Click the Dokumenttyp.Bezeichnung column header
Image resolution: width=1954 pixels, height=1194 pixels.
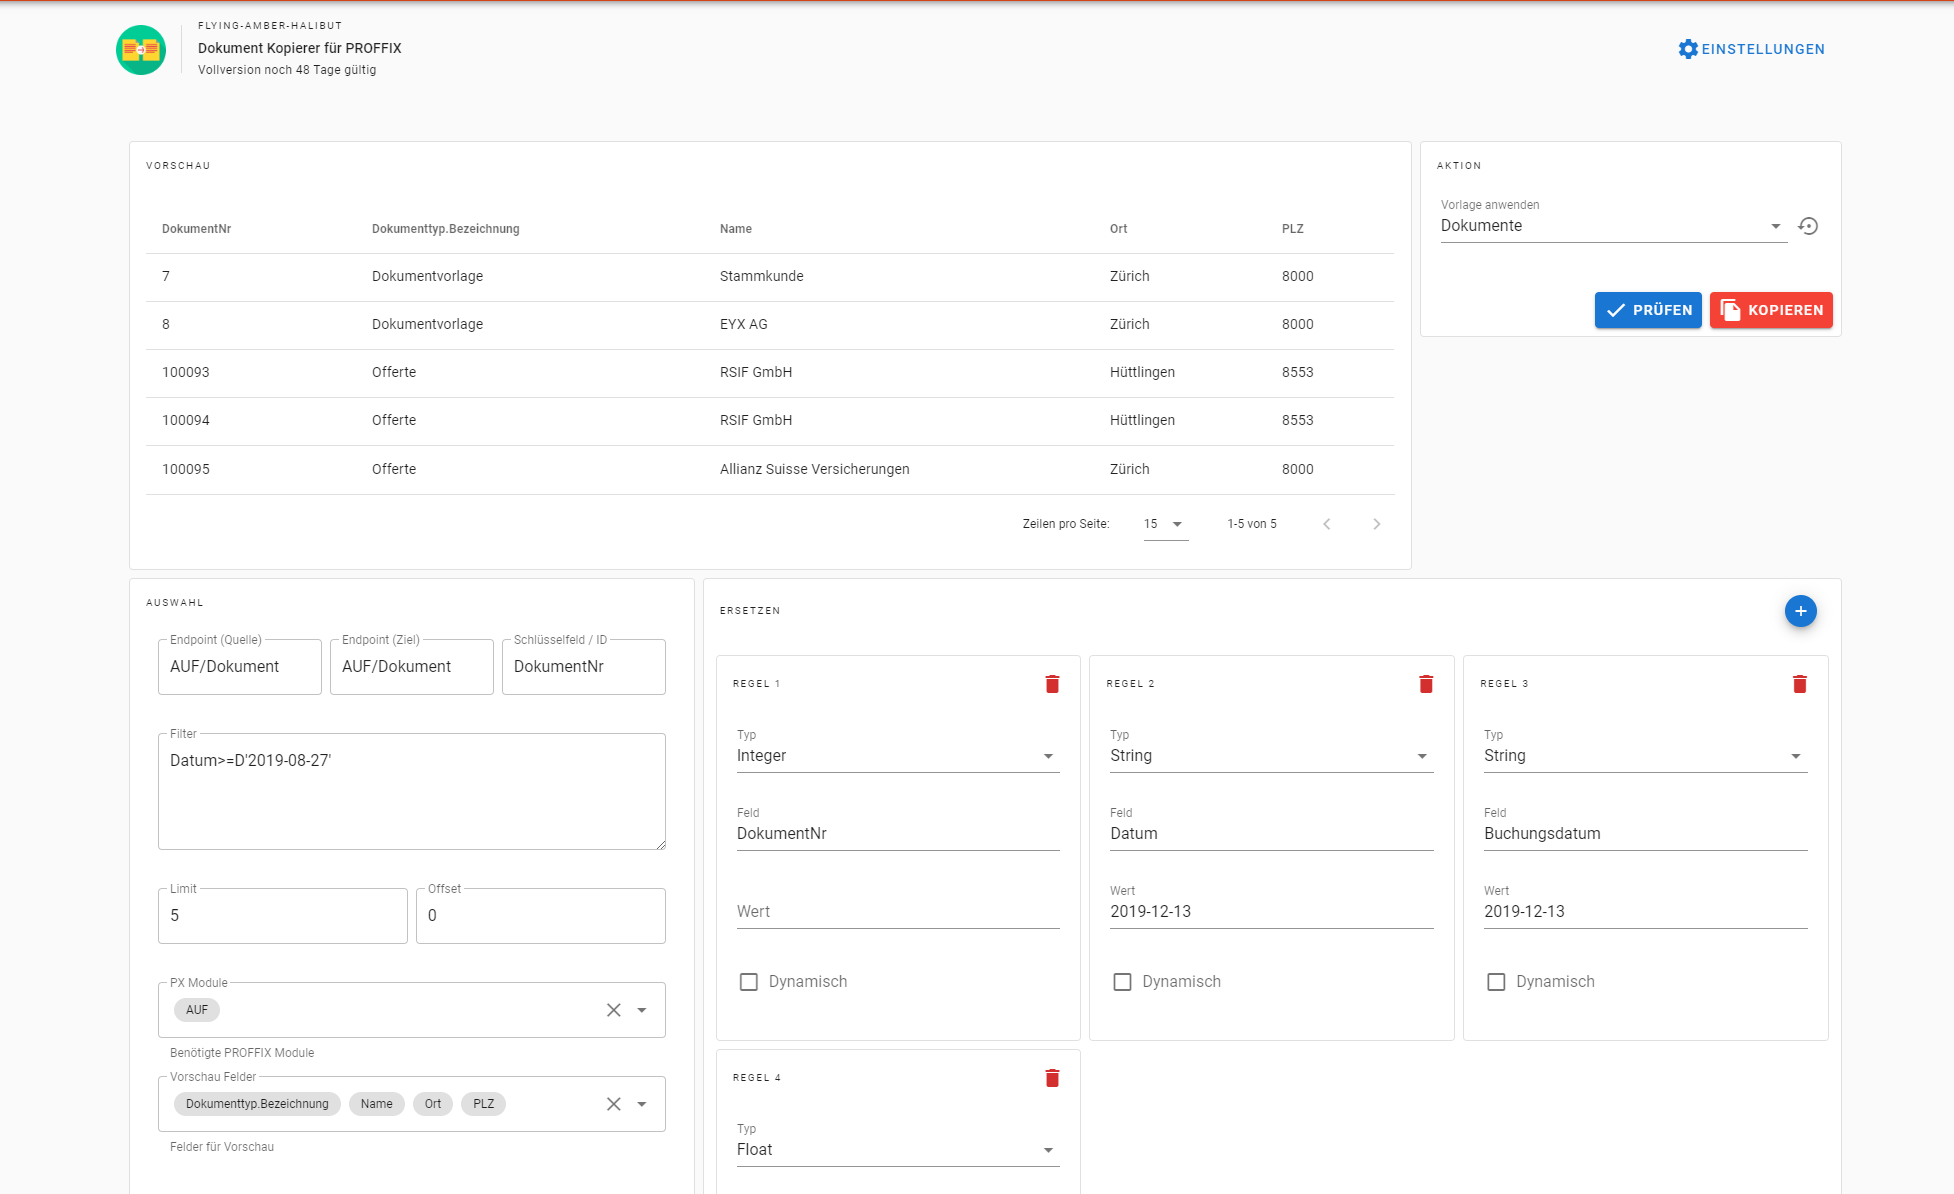(x=446, y=229)
